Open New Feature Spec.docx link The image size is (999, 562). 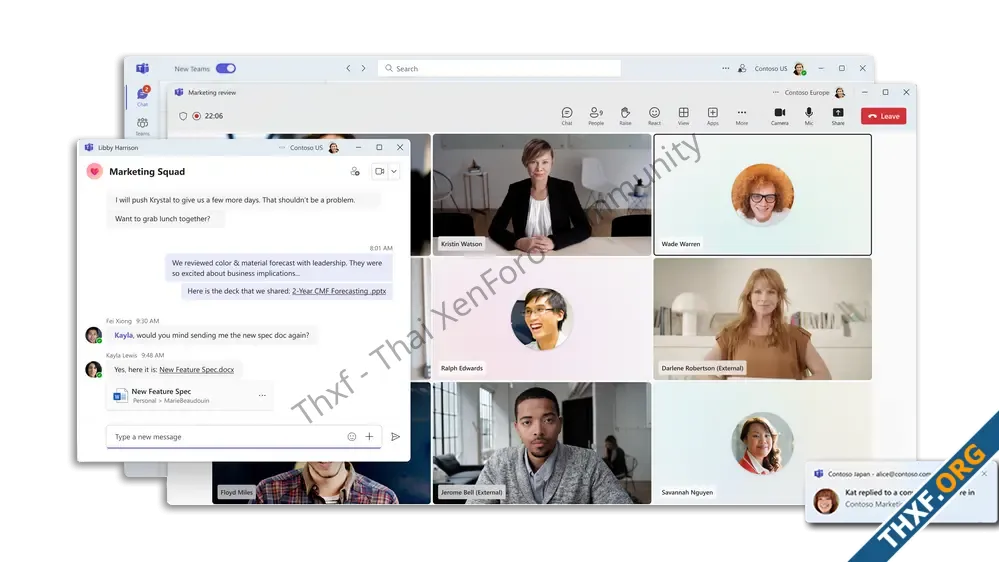pyautogui.click(x=196, y=370)
